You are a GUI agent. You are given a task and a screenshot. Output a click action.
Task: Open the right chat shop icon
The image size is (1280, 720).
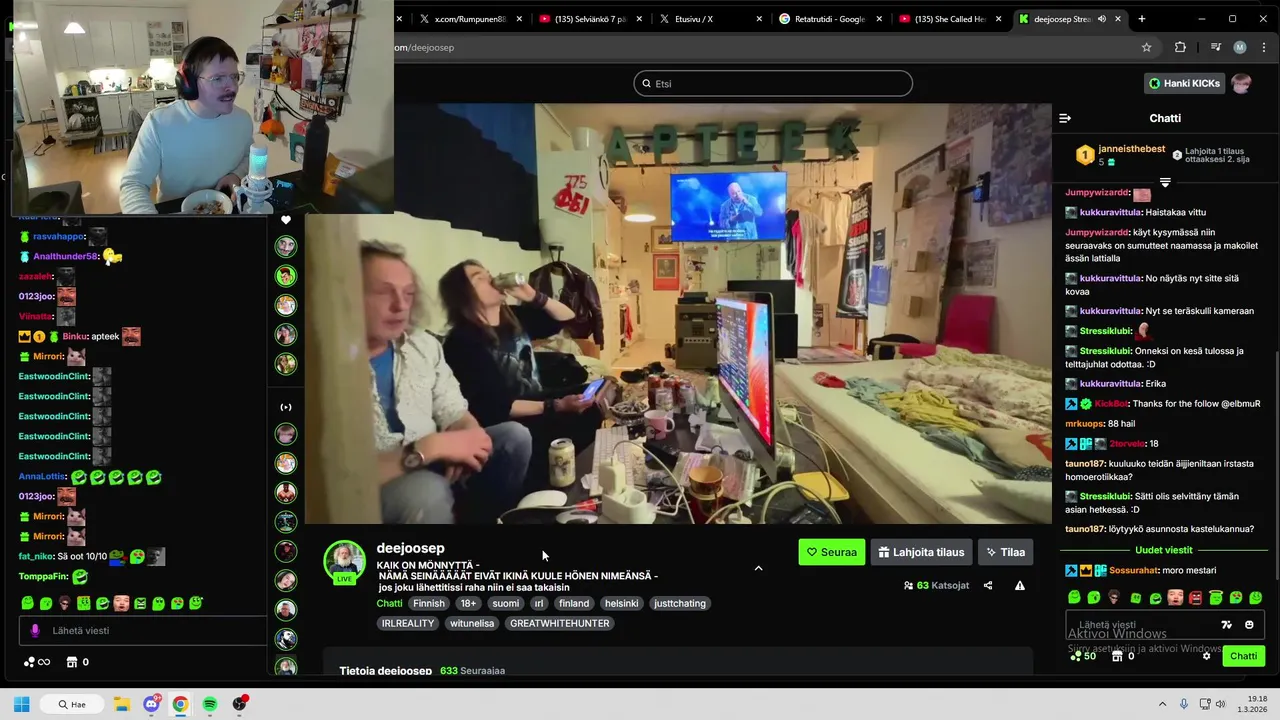[1117, 656]
